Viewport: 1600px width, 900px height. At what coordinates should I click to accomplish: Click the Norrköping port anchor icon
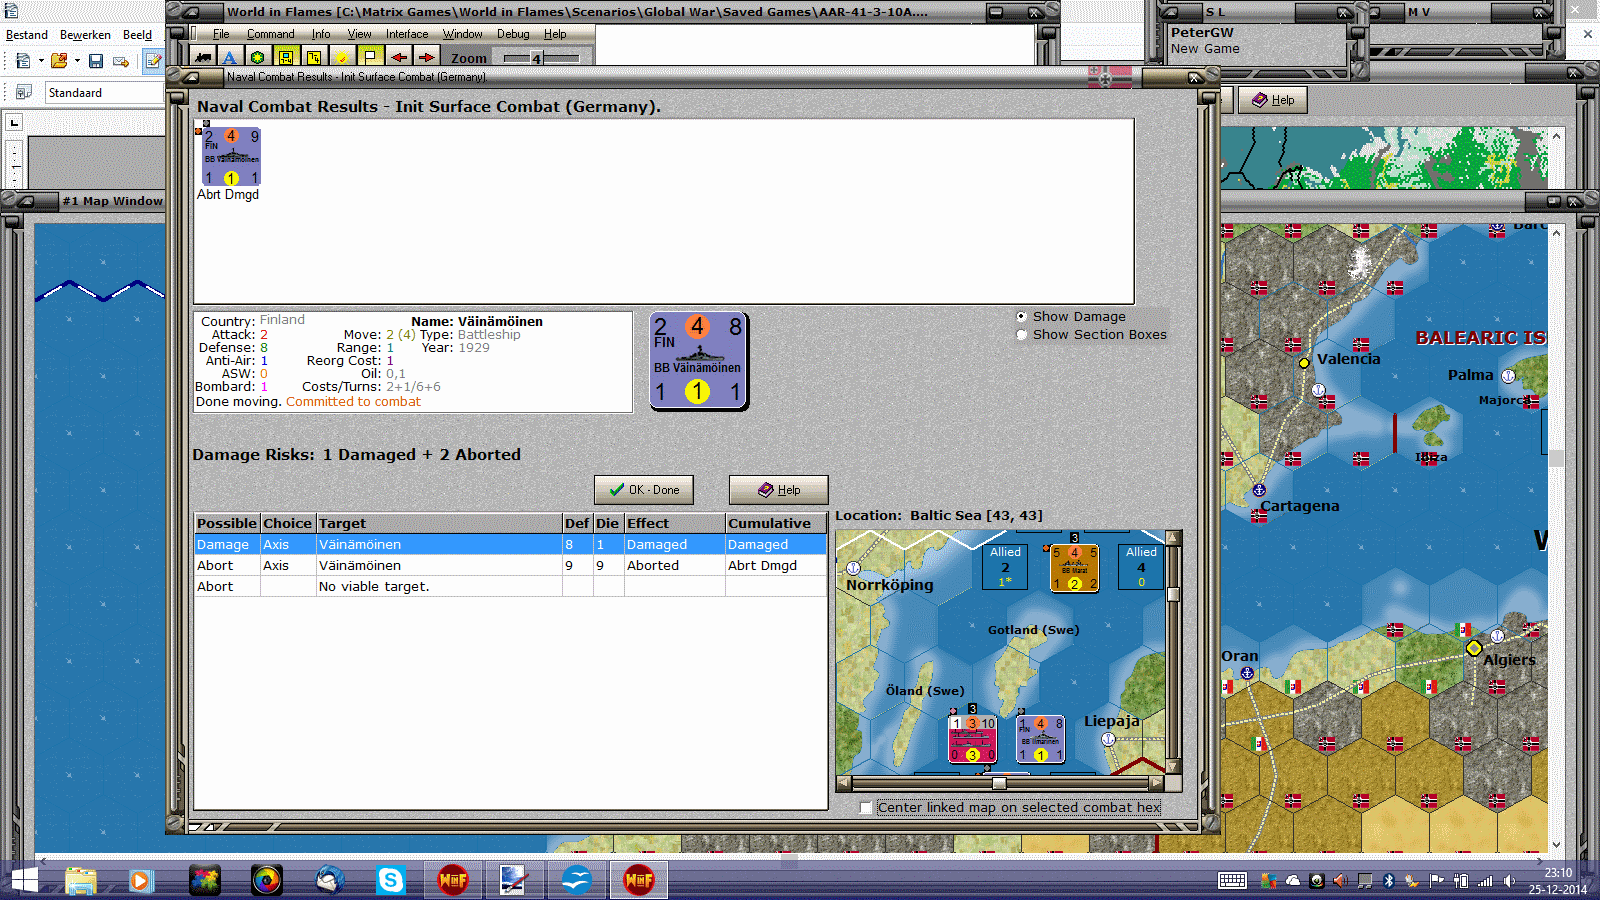853,568
